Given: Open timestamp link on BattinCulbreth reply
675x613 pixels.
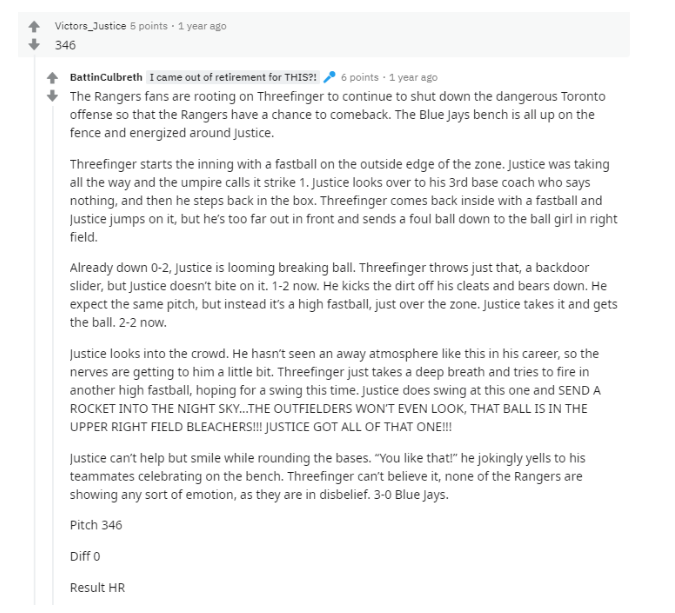Looking at the screenshot, I should [x=413, y=77].
